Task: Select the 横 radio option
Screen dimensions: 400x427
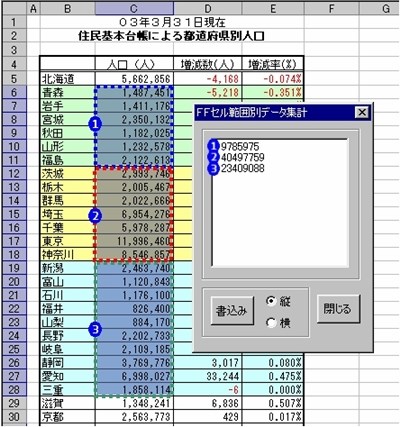Action: pyautogui.click(x=279, y=323)
